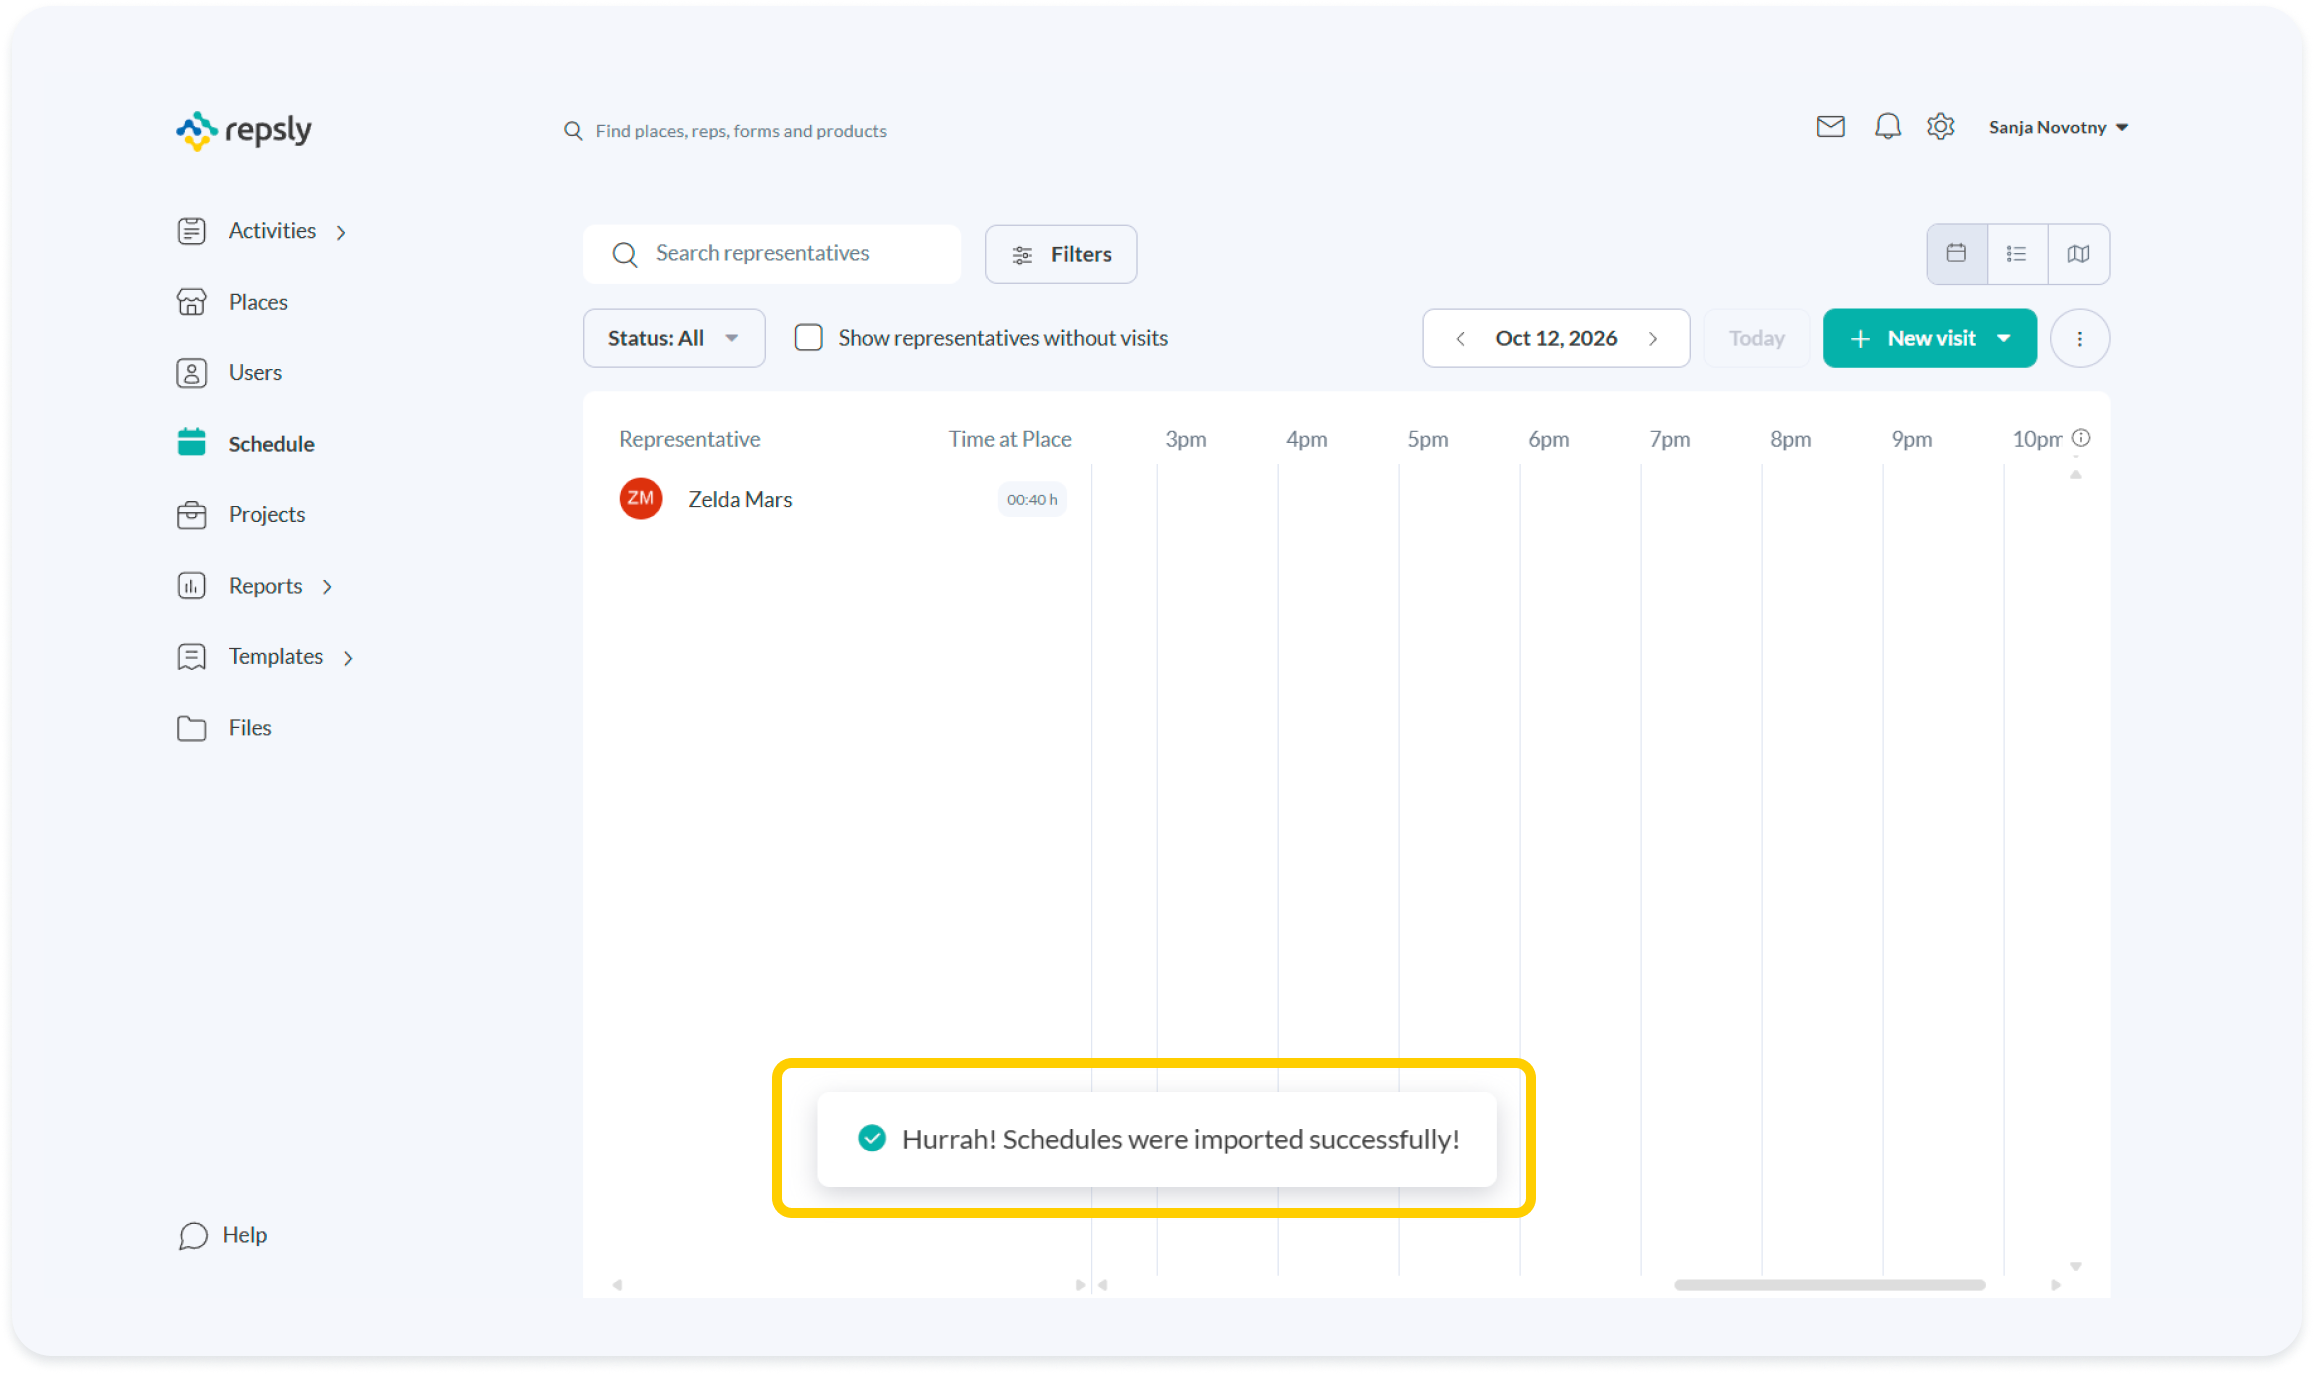Go to the previous day arrow
This screenshot has width=2314, height=1374.
point(1460,339)
